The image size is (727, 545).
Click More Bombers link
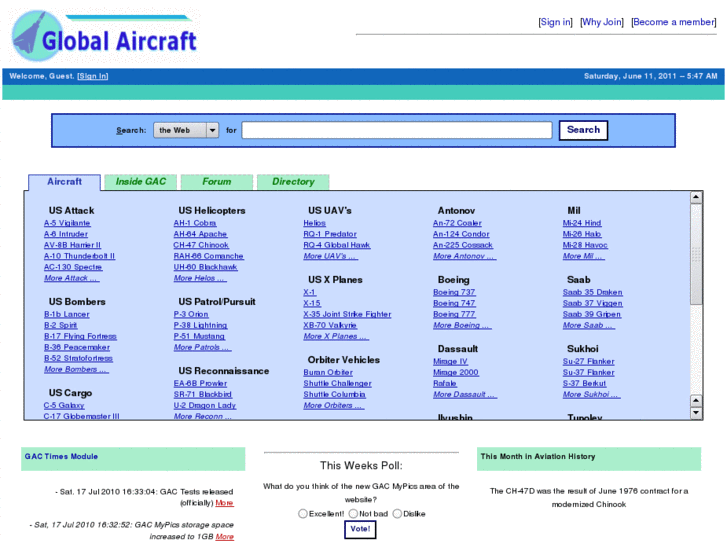coord(76,370)
